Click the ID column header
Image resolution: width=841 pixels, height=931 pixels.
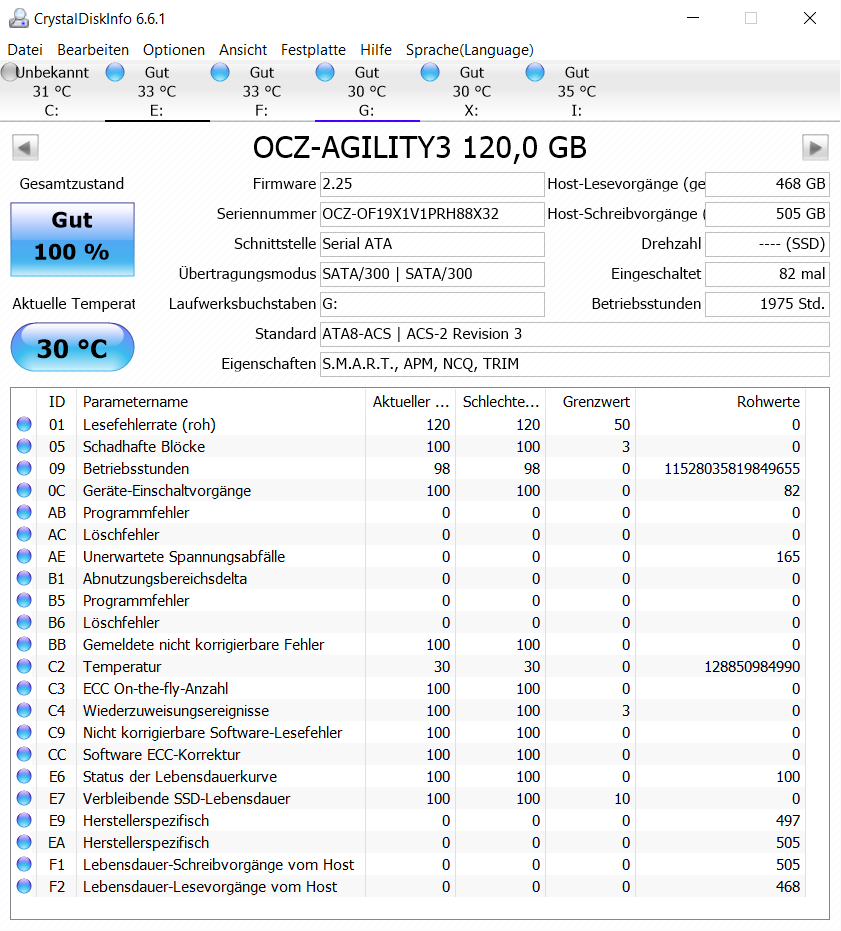tap(56, 402)
